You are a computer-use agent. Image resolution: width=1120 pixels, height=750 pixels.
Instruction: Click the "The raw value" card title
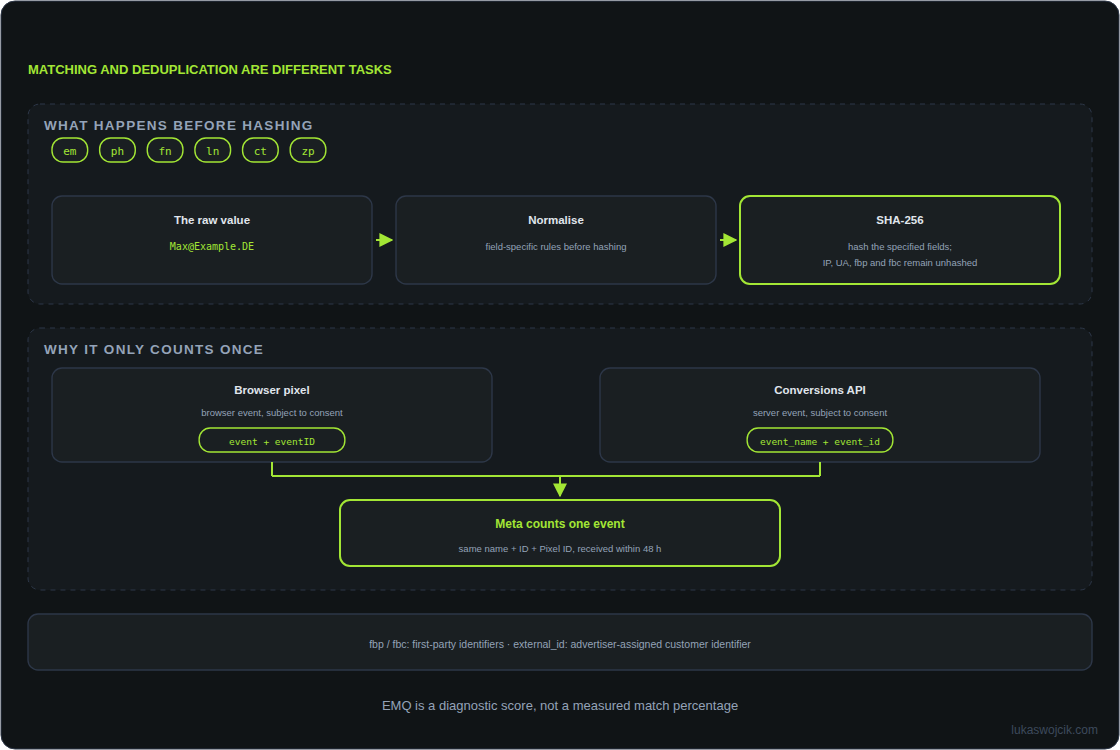212,220
